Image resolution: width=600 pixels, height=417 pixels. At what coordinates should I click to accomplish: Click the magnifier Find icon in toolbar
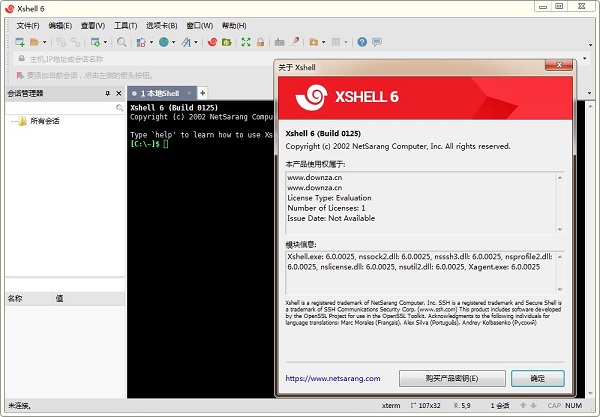click(x=122, y=42)
